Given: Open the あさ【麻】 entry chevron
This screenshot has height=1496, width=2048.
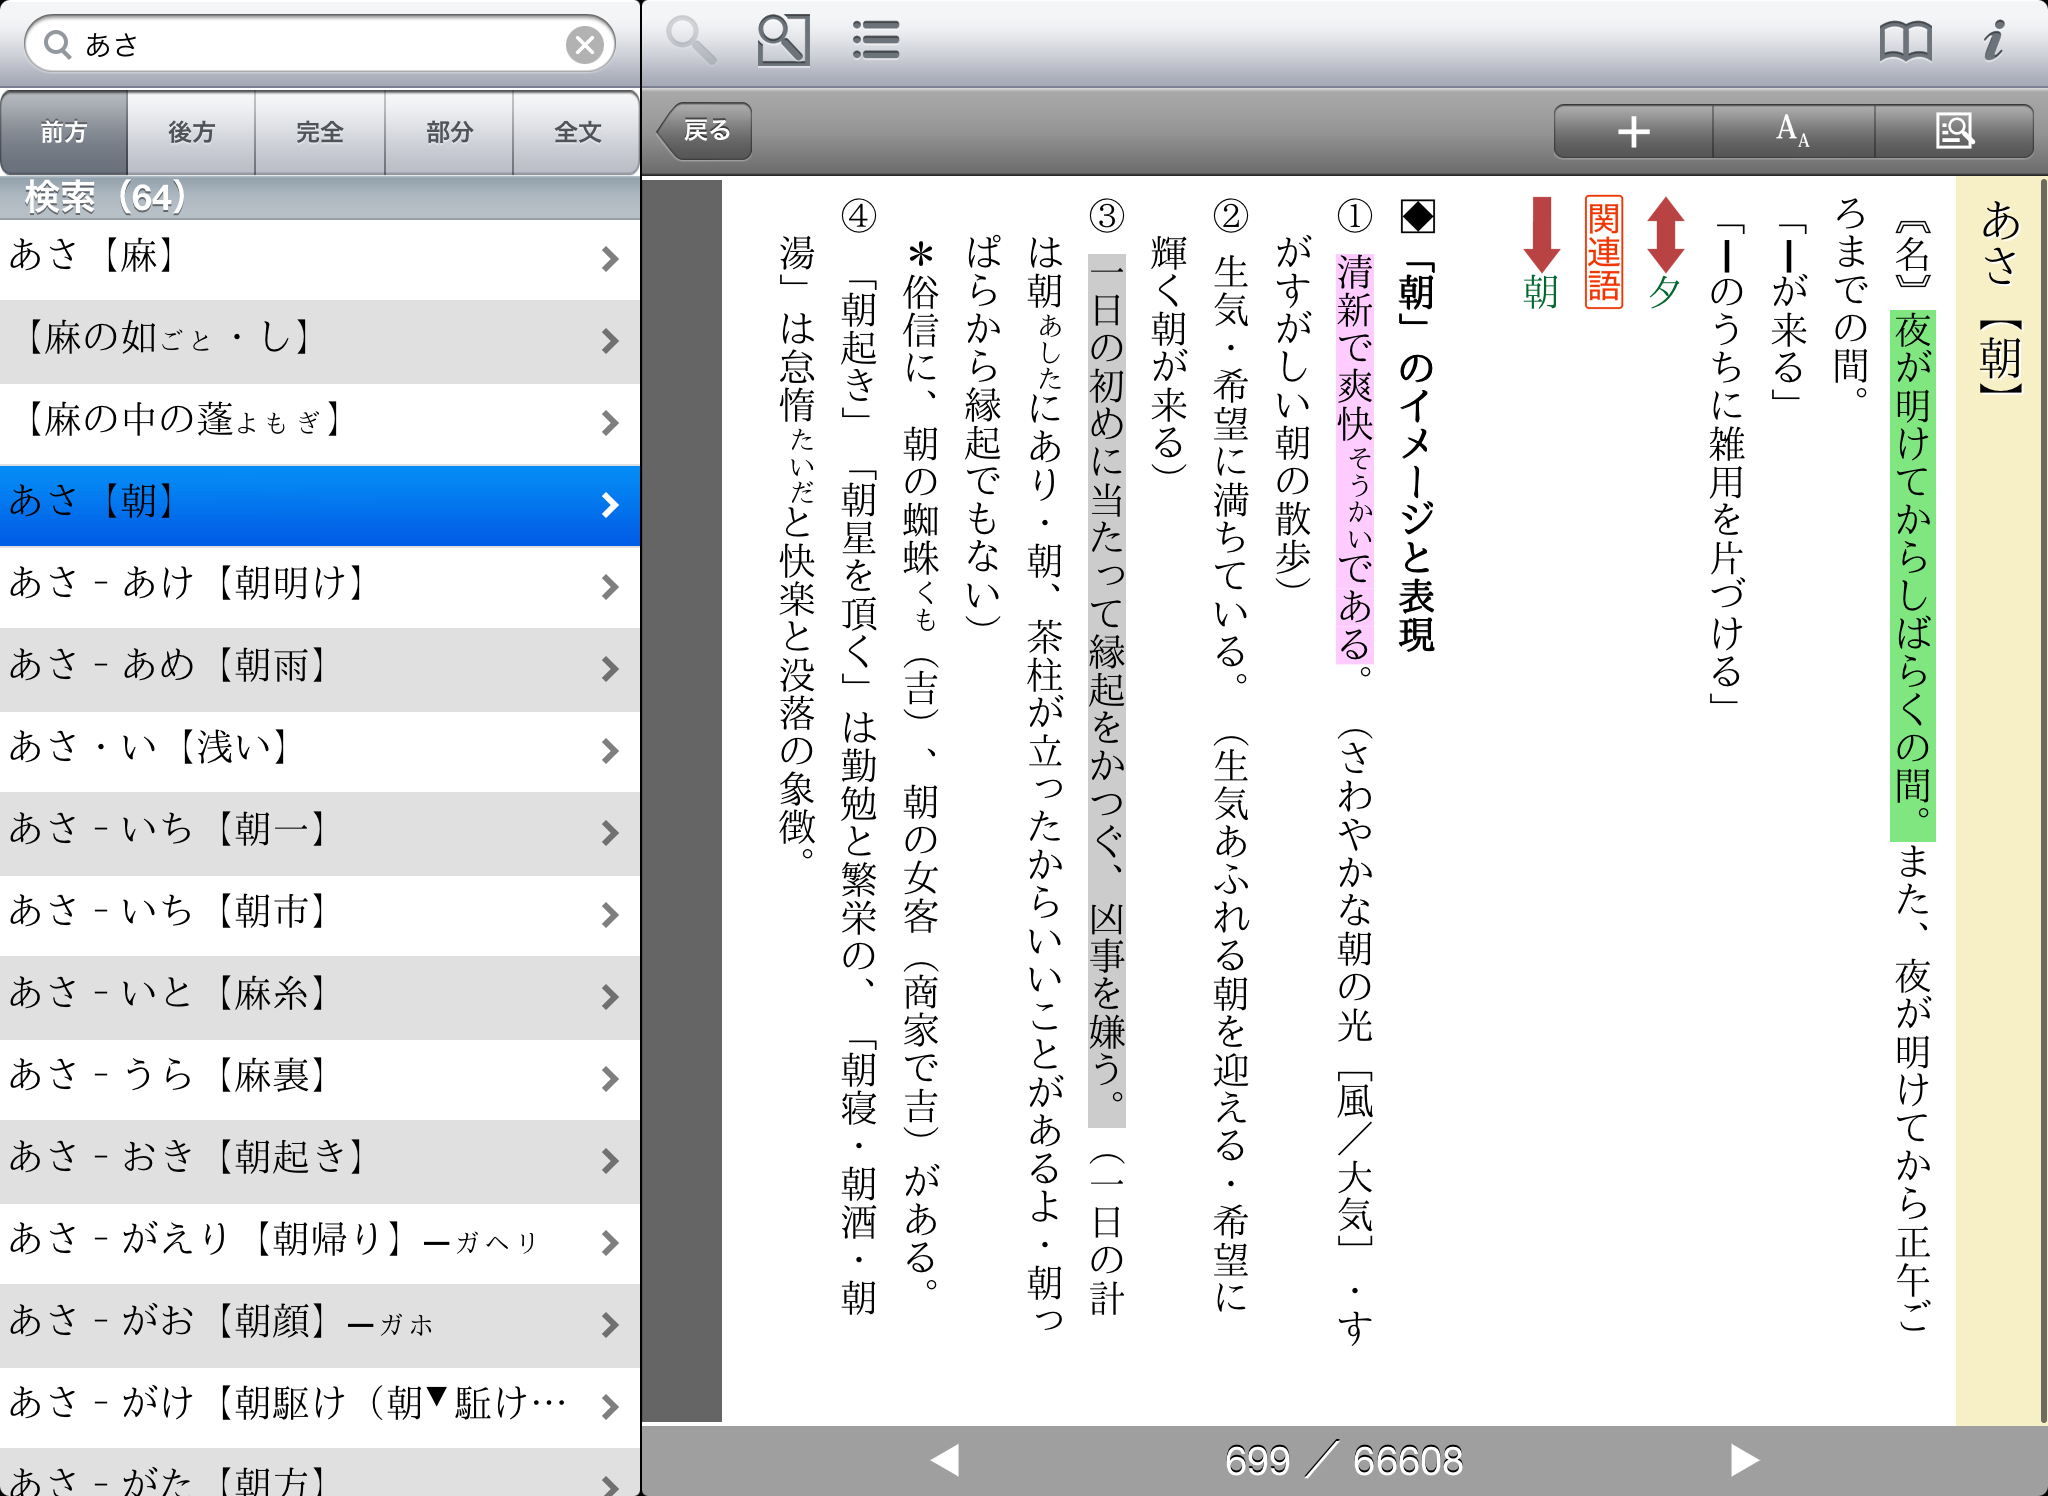Looking at the screenshot, I should (x=609, y=259).
